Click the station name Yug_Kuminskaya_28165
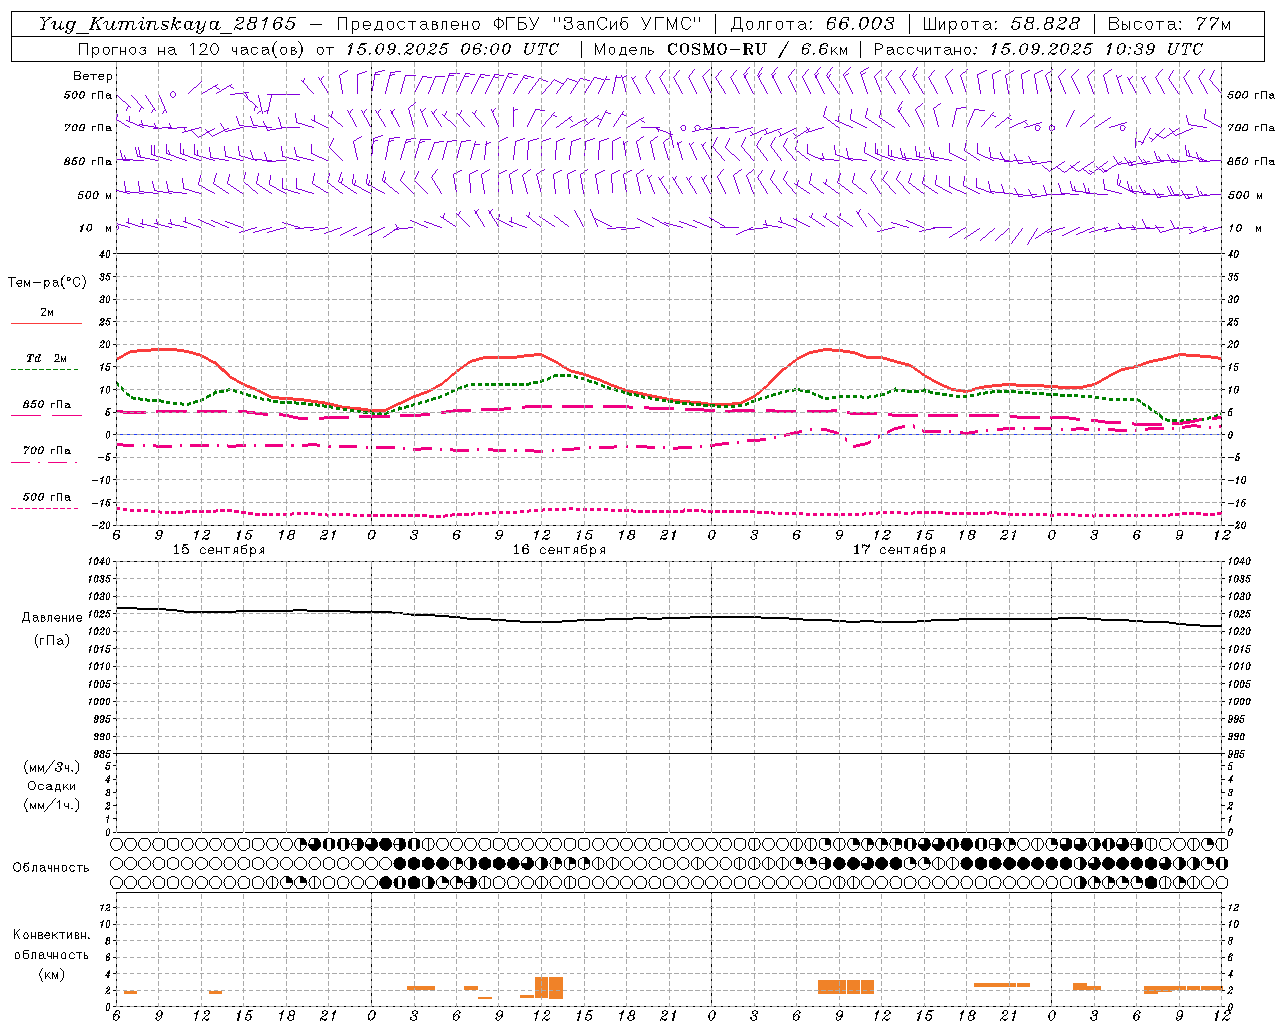Viewport: 1280px width, 1024px height. 168,24
